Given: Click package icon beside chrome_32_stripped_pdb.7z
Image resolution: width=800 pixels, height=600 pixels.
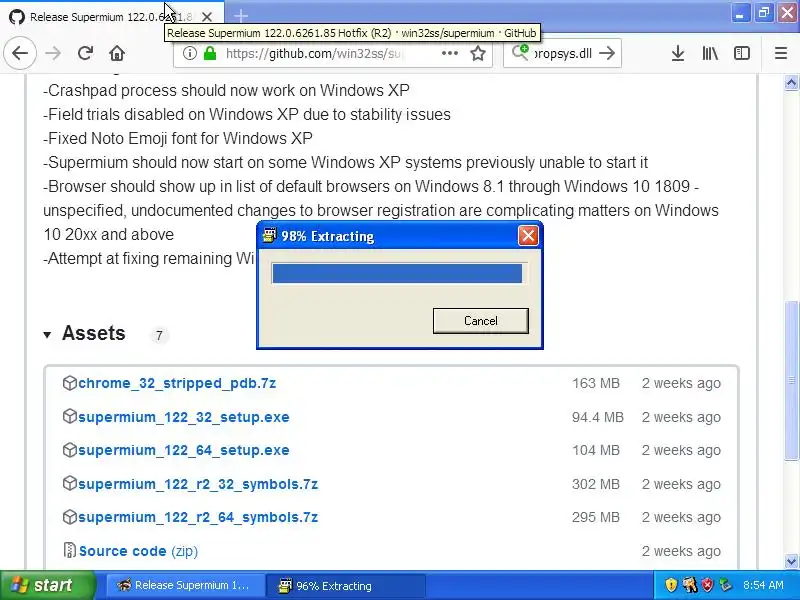Looking at the screenshot, I should point(69,383).
